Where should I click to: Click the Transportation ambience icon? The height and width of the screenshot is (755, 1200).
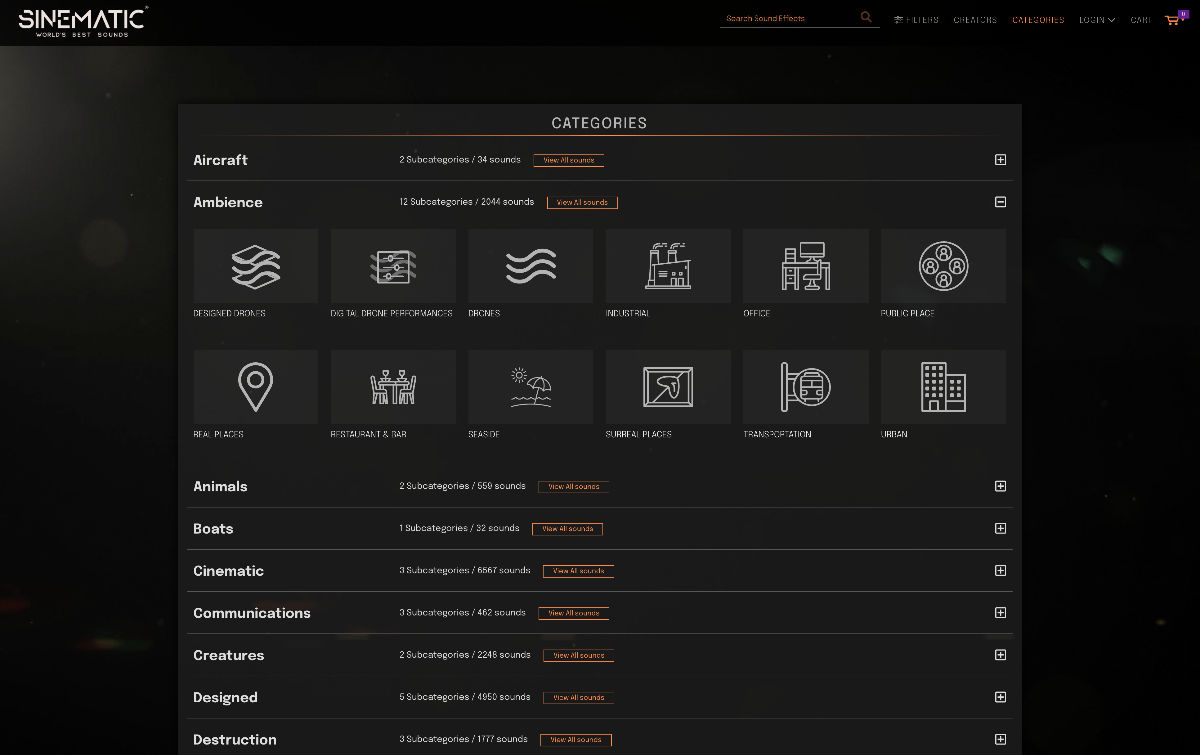[x=805, y=386]
